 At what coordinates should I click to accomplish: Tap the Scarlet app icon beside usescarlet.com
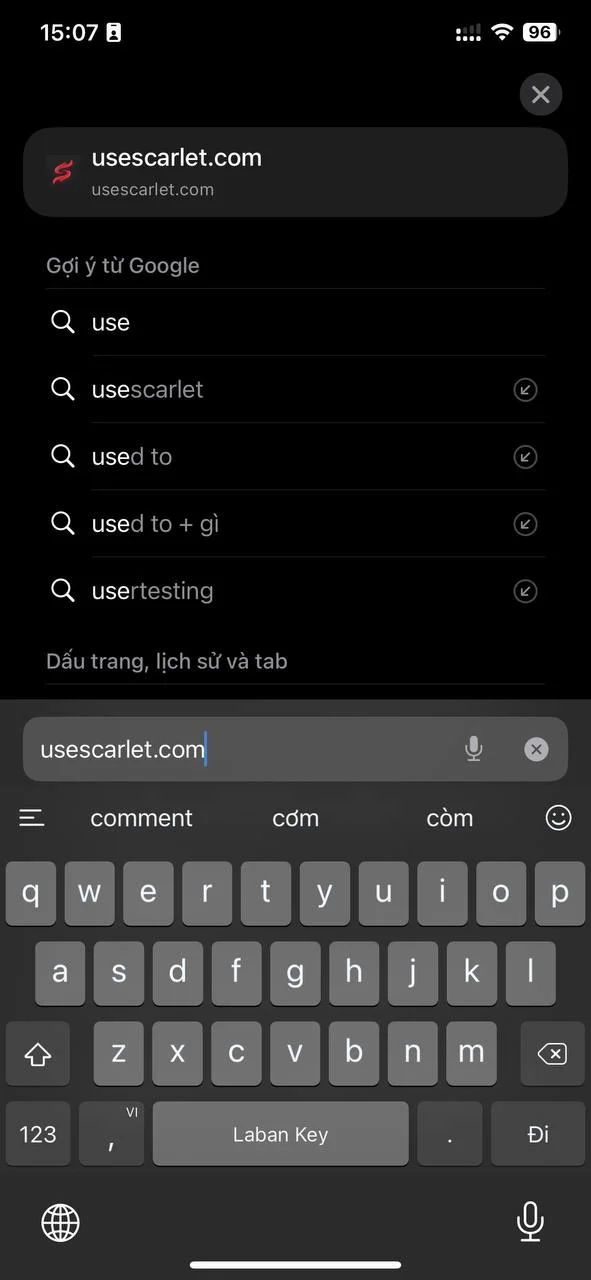62,171
